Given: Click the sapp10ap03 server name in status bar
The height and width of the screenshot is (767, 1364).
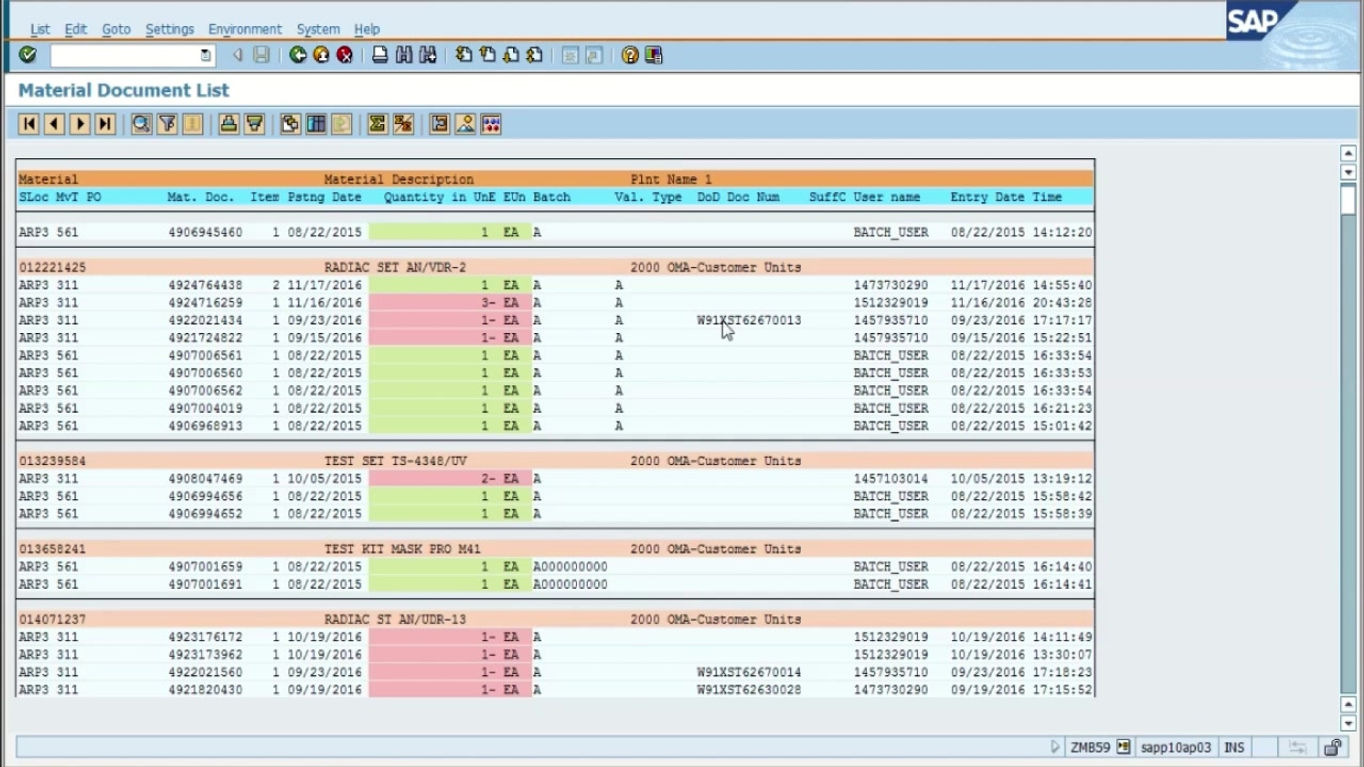Looking at the screenshot, I should click(x=1176, y=747).
